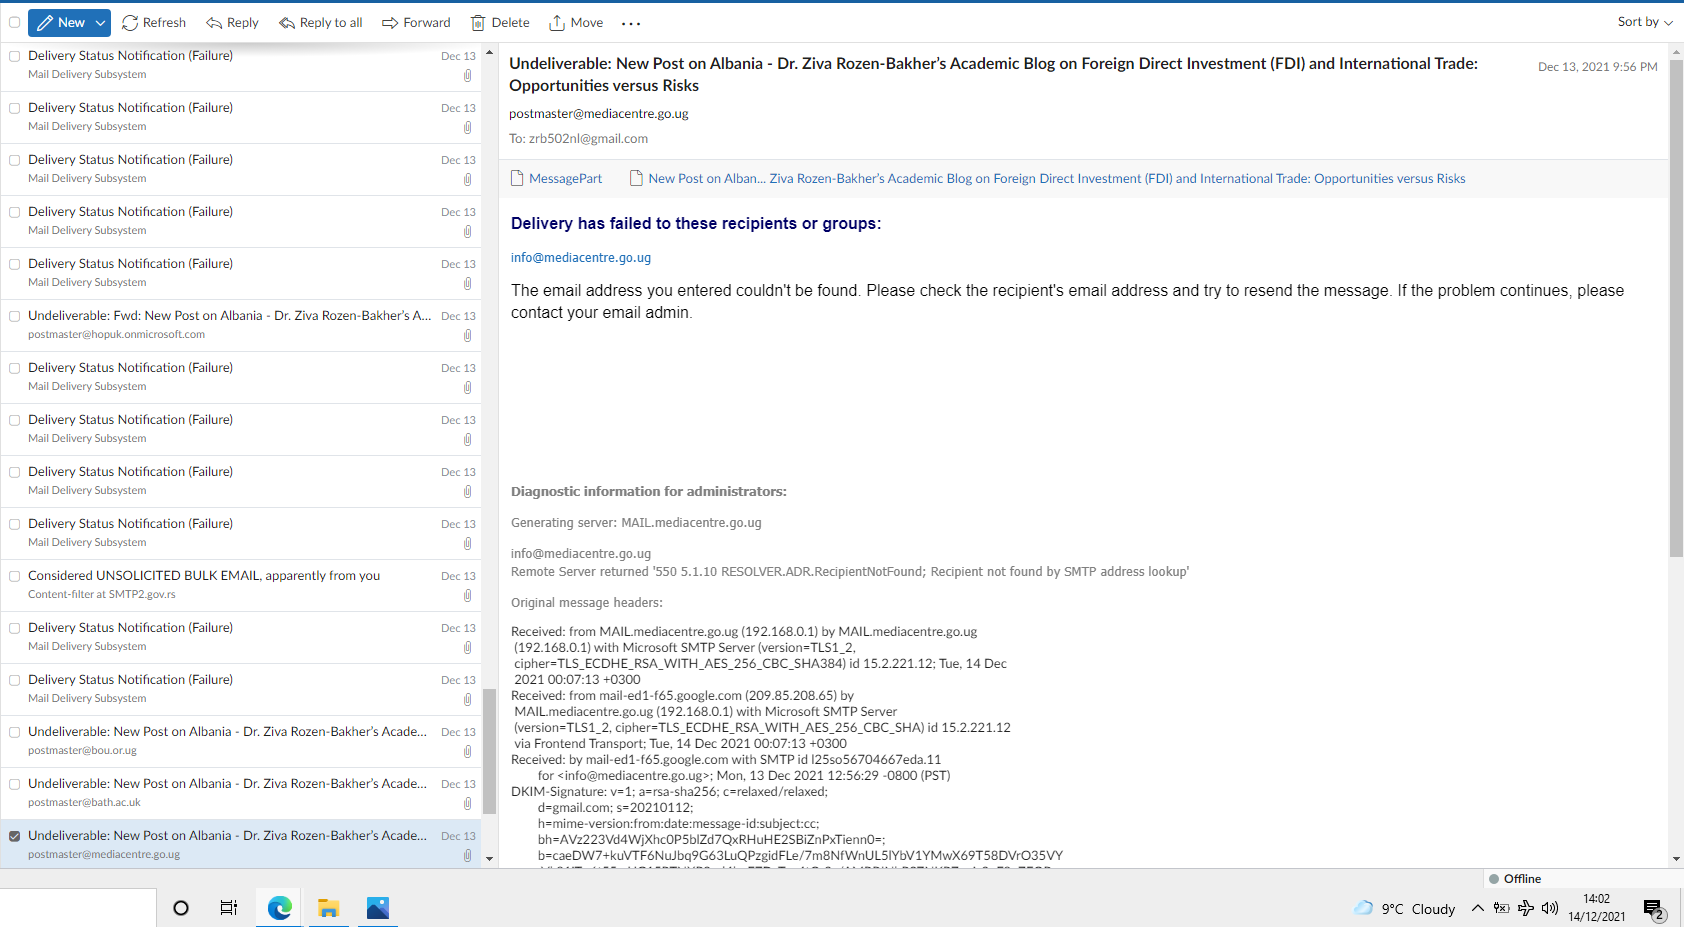The height and width of the screenshot is (927, 1684).
Task: Click the Offline status indicator
Action: [1515, 879]
